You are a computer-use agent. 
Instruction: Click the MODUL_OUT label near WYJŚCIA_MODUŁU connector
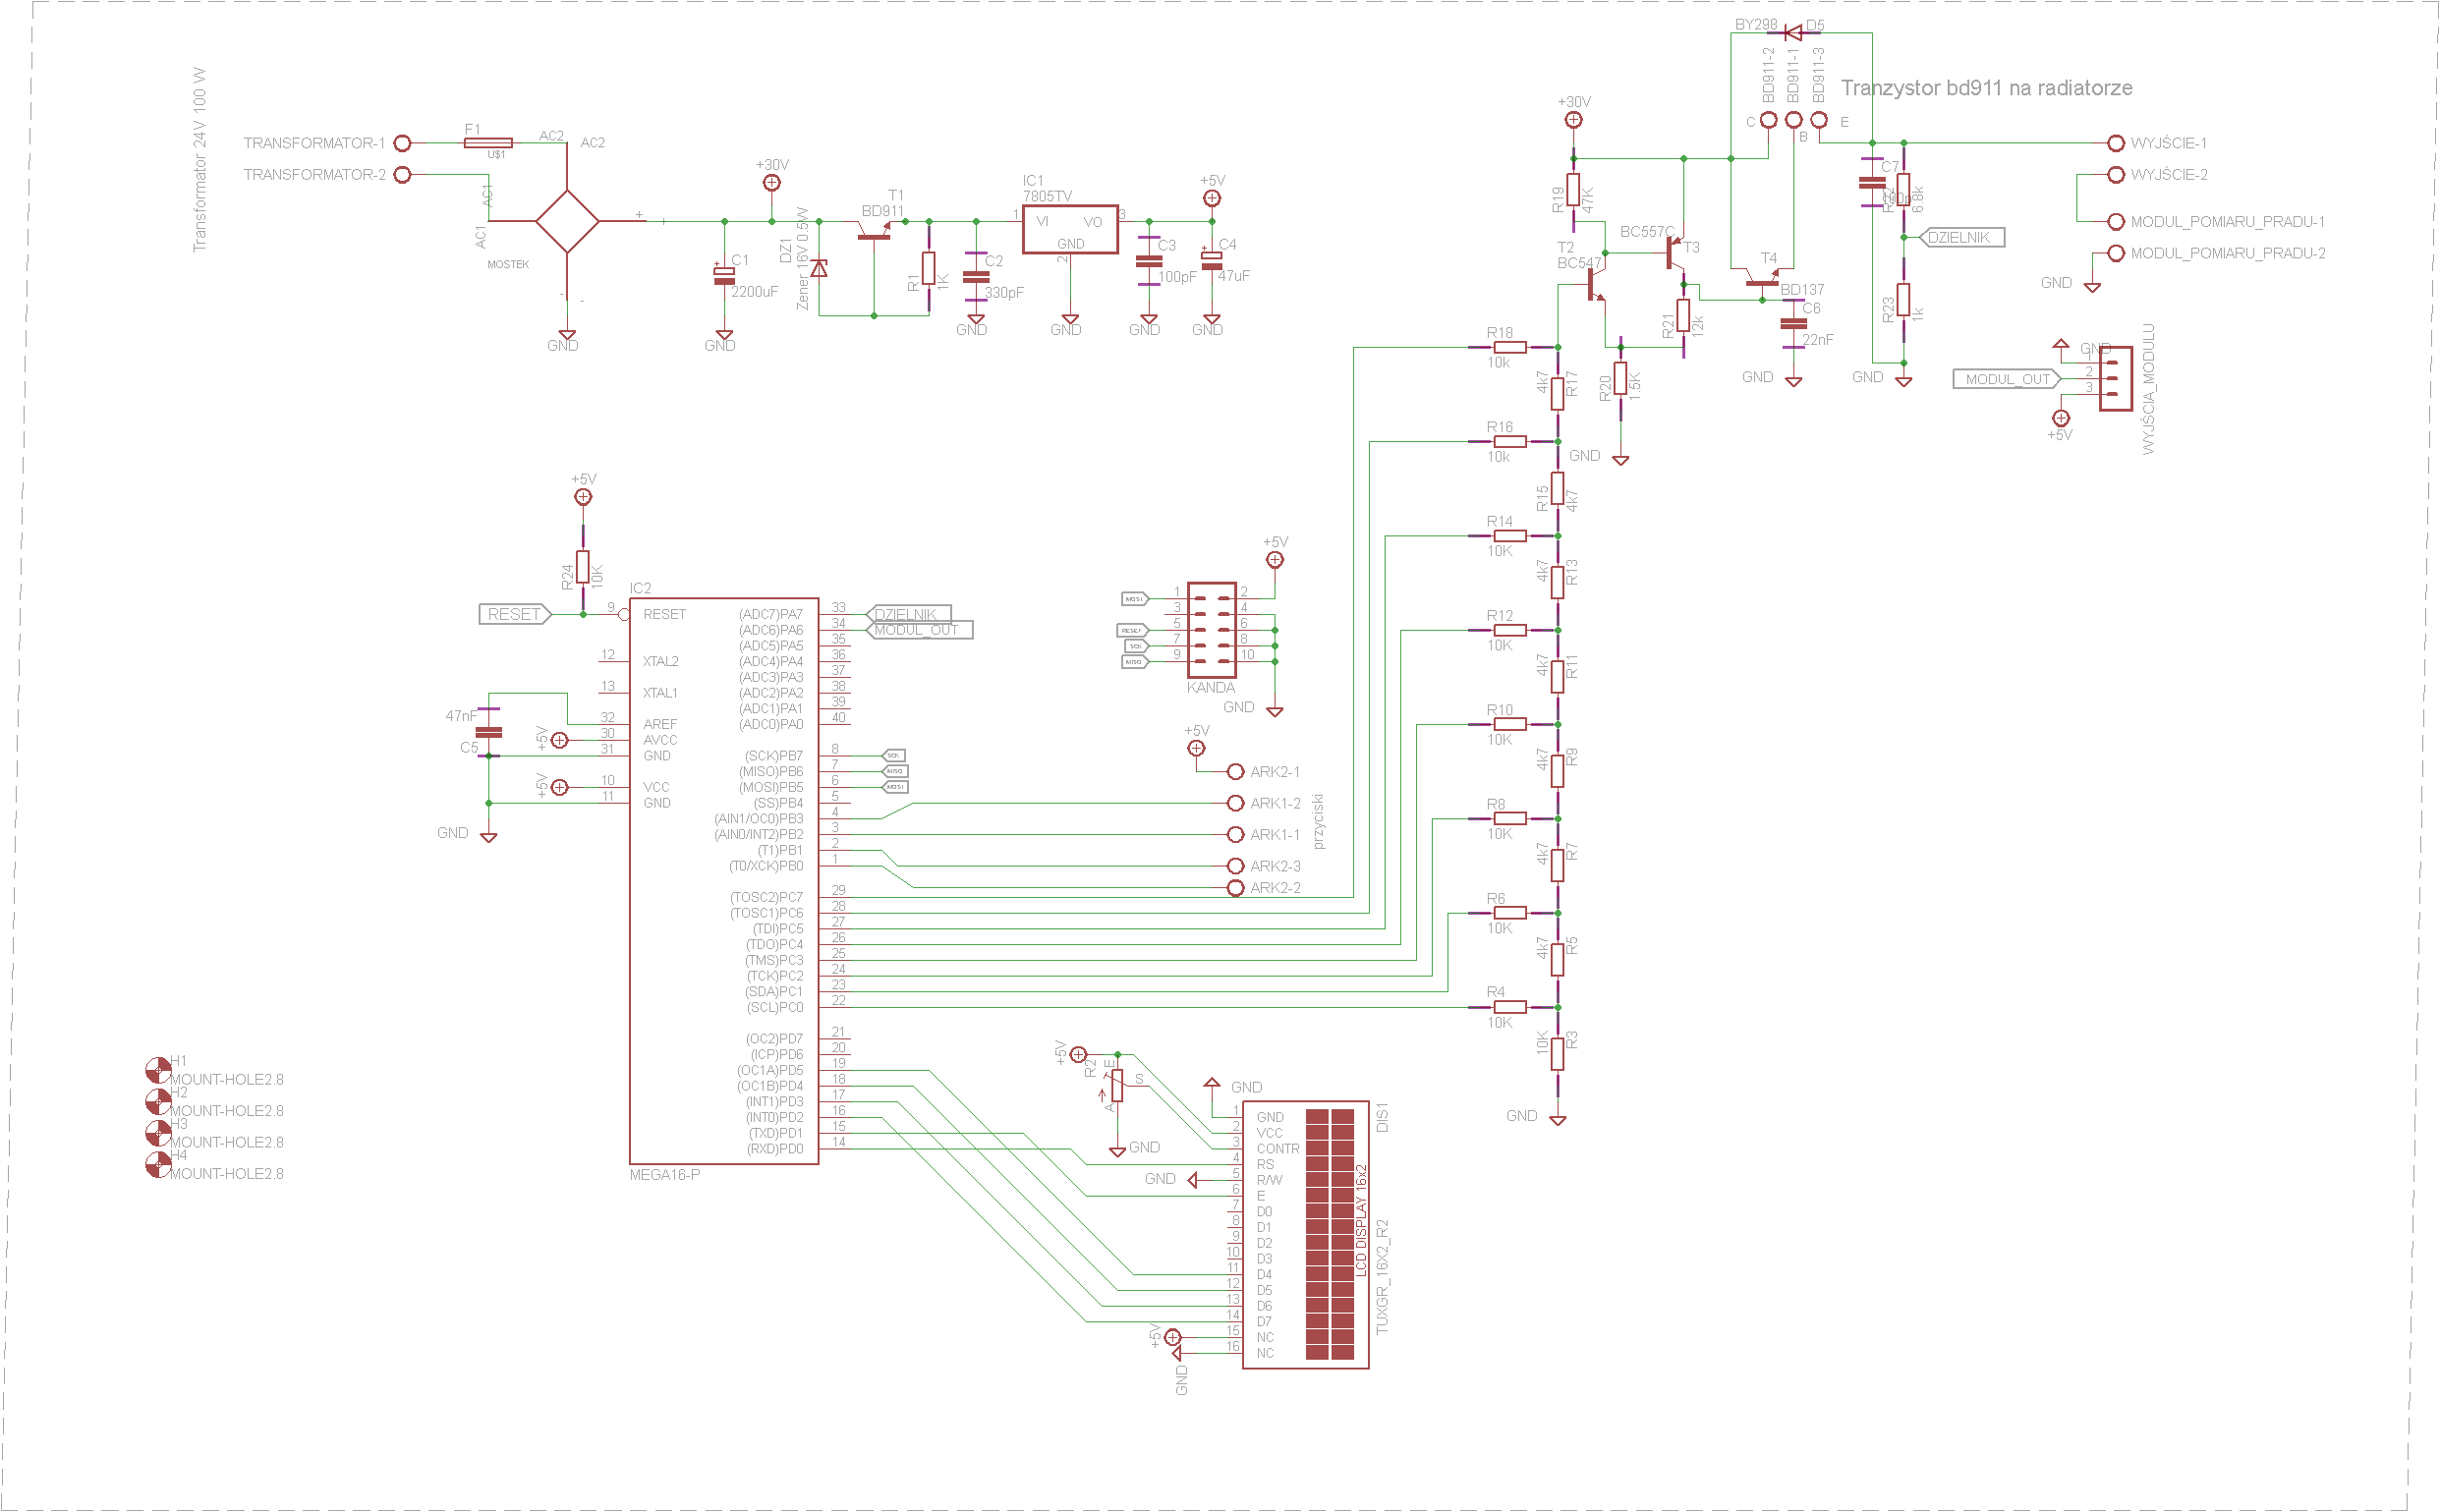(x=2006, y=379)
